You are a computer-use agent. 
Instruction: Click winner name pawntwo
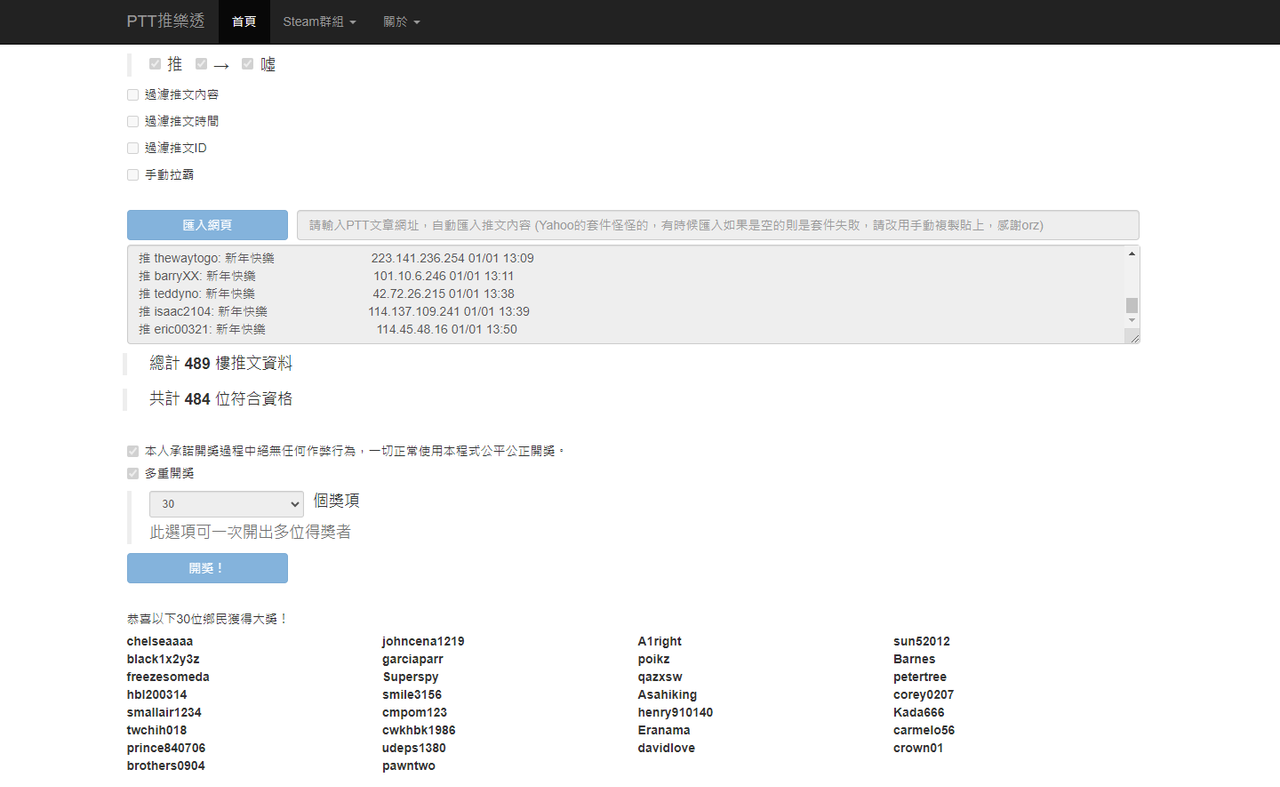[x=409, y=766]
